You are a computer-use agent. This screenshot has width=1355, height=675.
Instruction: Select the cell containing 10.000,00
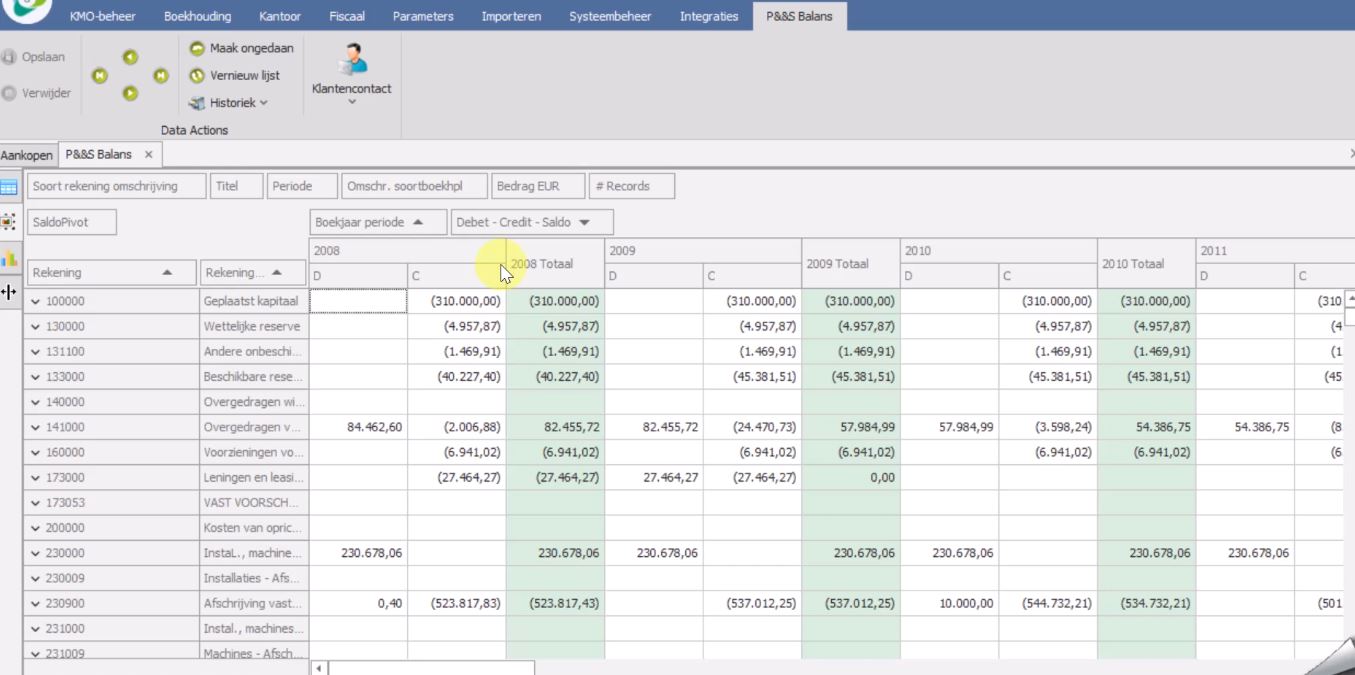tap(949, 603)
